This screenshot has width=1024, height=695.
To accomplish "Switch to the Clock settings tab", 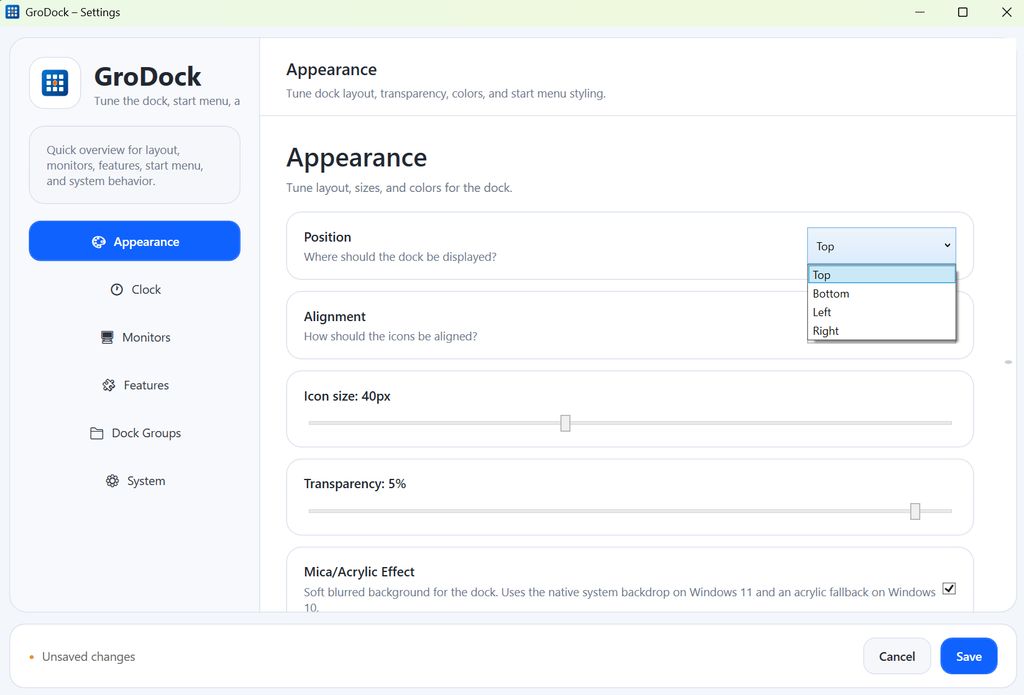I will click(135, 289).
